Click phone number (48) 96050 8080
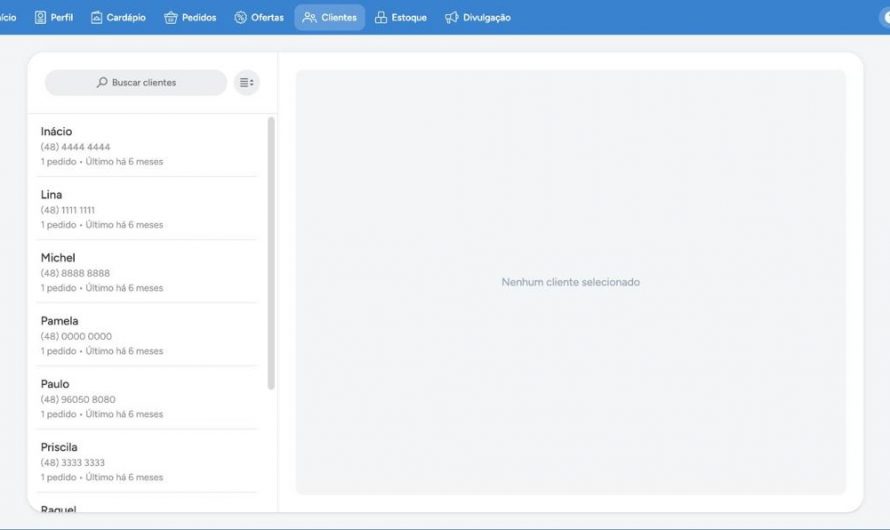Viewport: 890px width, 530px height. [x=78, y=399]
